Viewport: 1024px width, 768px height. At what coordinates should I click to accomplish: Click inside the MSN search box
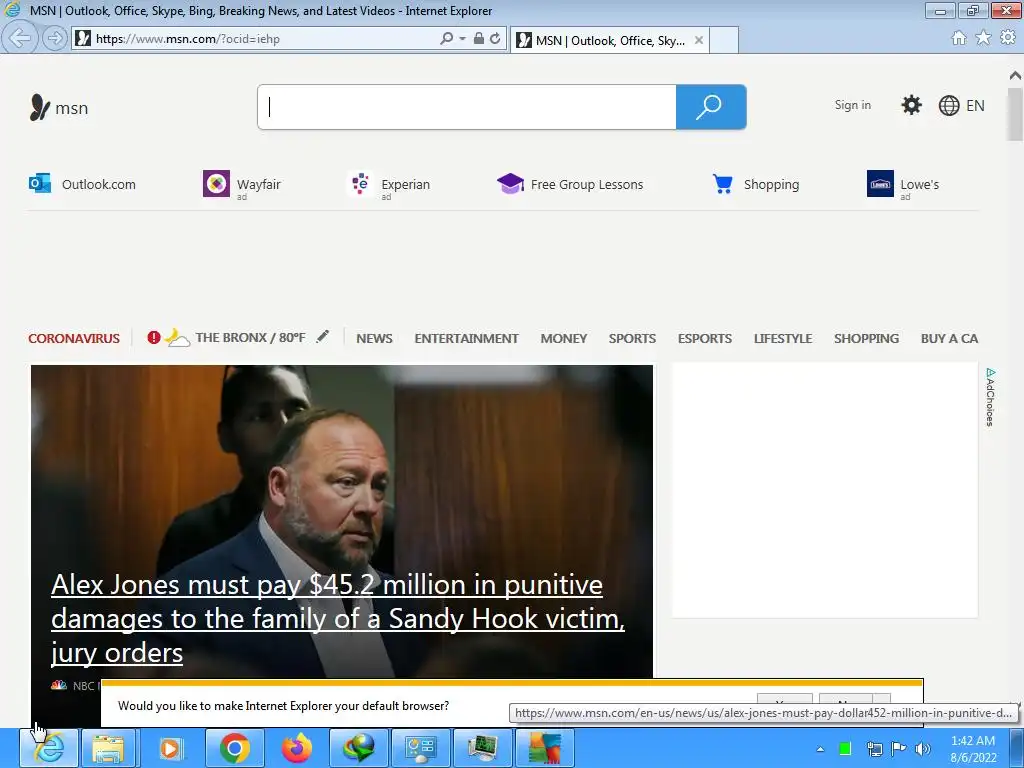pyautogui.click(x=467, y=106)
